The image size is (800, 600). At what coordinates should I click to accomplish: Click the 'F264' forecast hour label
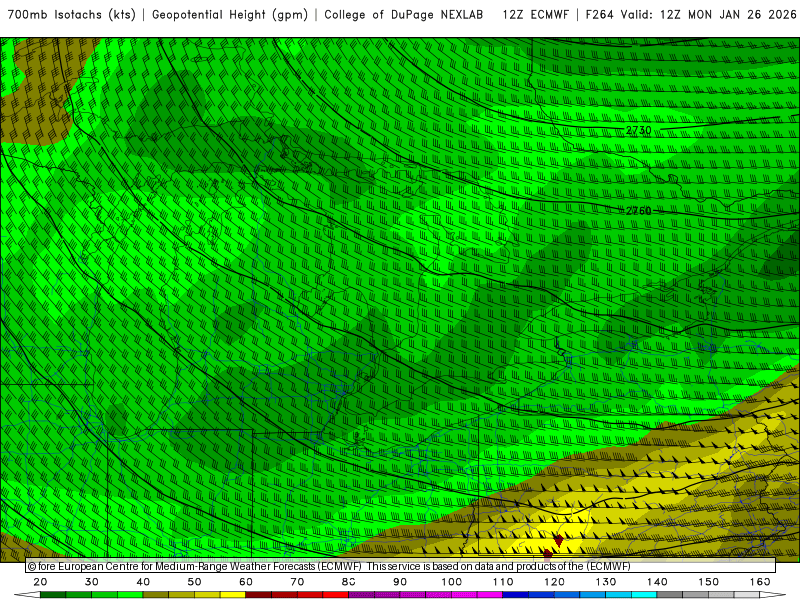tap(599, 15)
